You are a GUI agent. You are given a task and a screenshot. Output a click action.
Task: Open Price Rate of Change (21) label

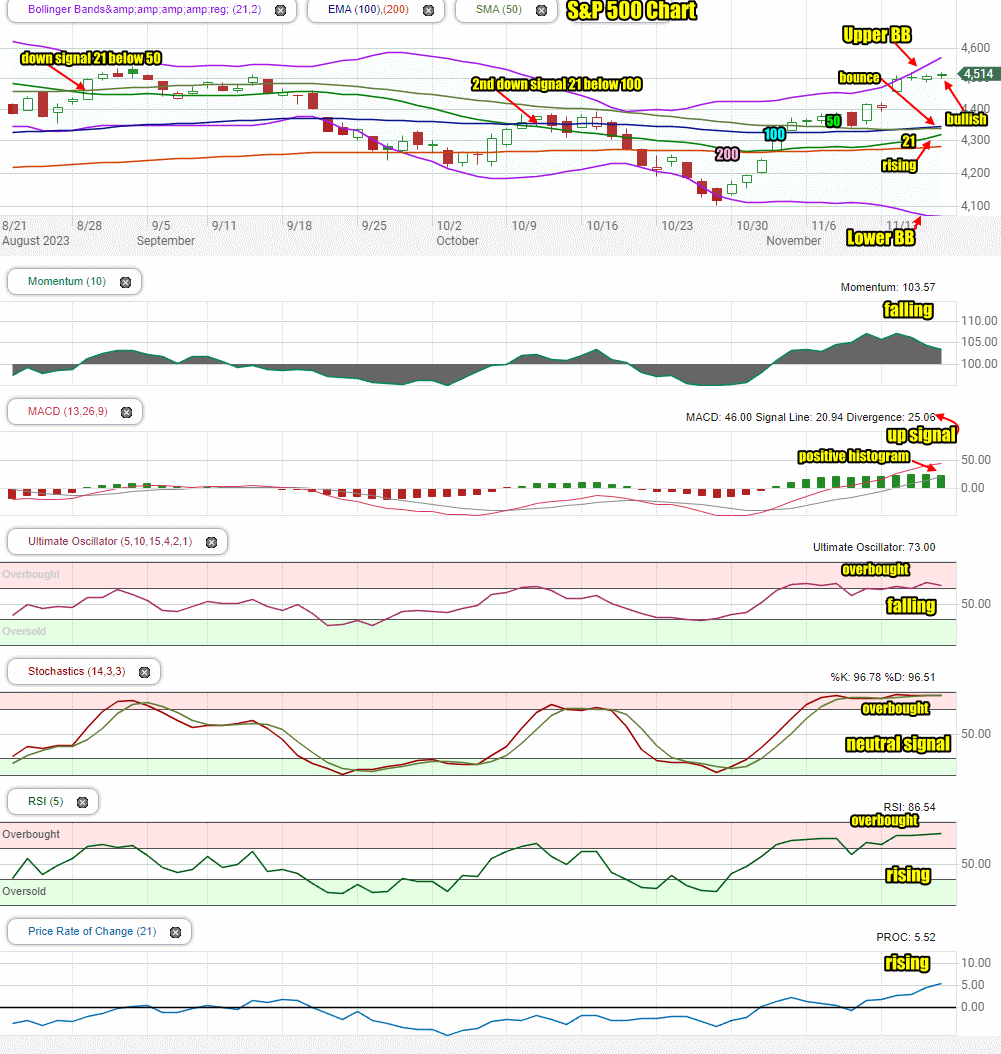point(92,931)
